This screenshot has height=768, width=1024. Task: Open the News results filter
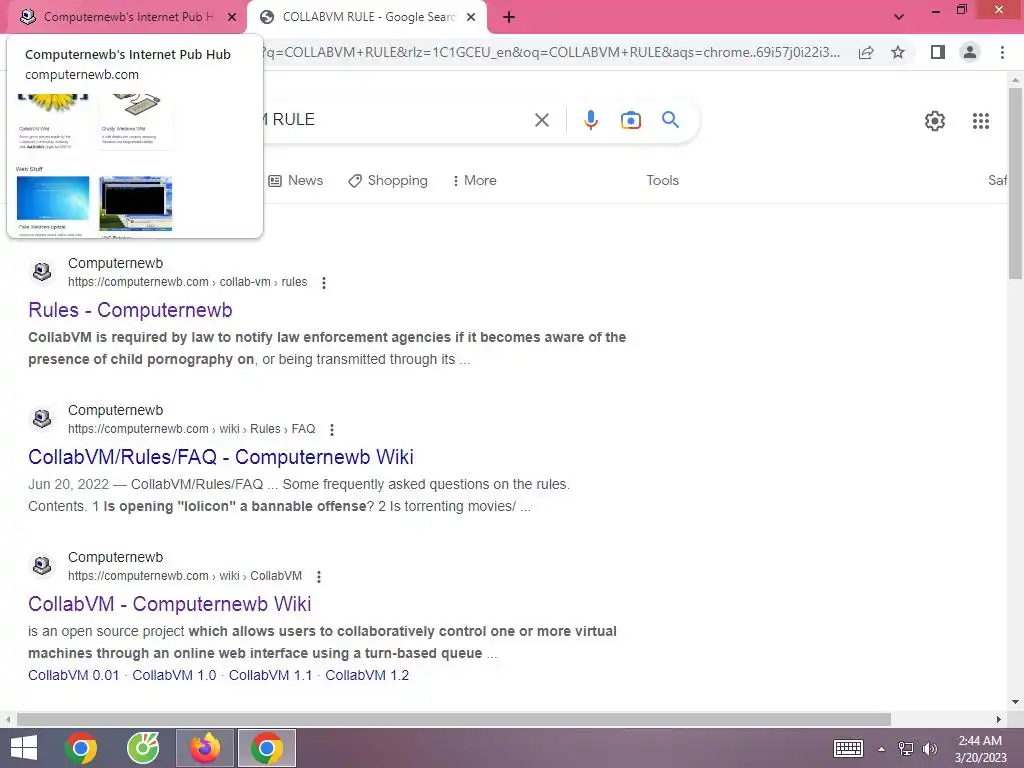tap(296, 180)
